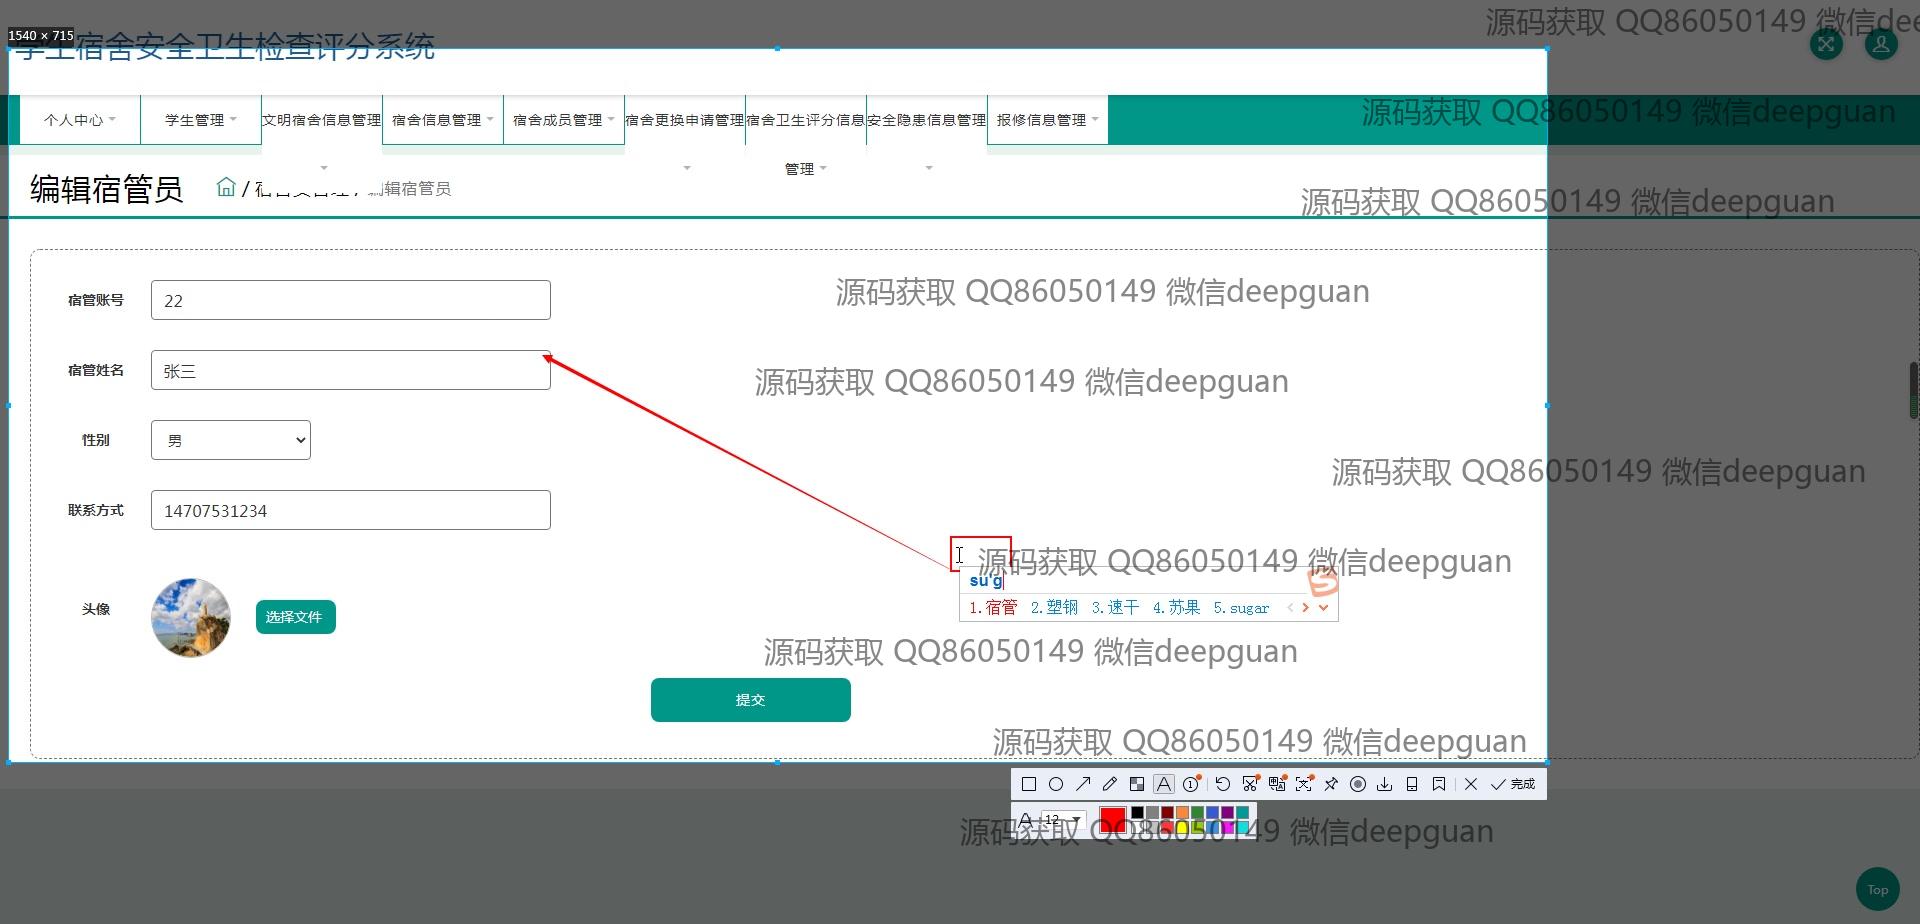Select the numbered step marker tool
1920x924 pixels.
(1191, 784)
